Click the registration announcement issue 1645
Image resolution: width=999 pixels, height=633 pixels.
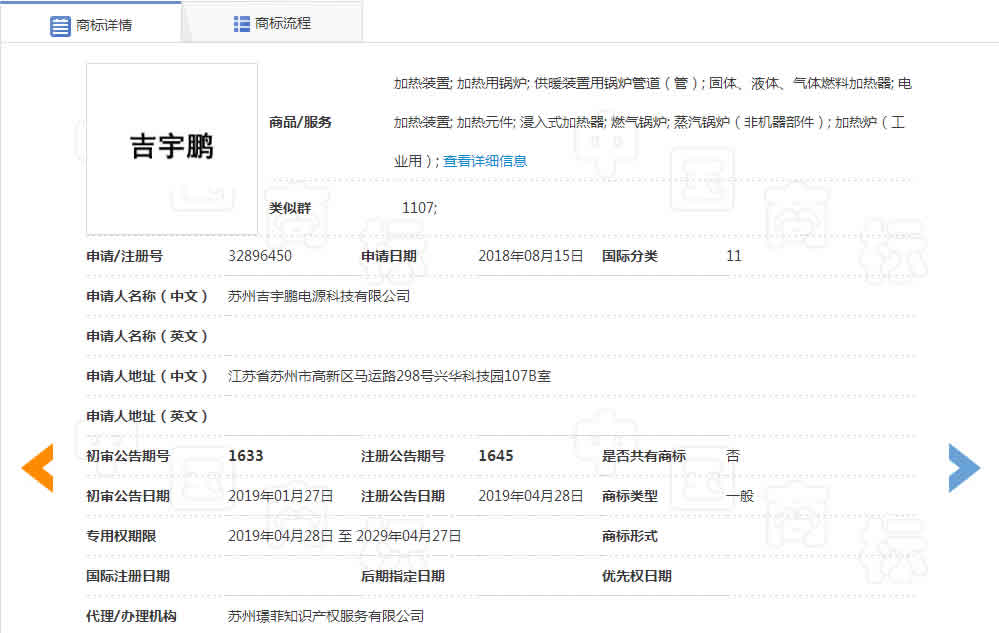coord(495,456)
